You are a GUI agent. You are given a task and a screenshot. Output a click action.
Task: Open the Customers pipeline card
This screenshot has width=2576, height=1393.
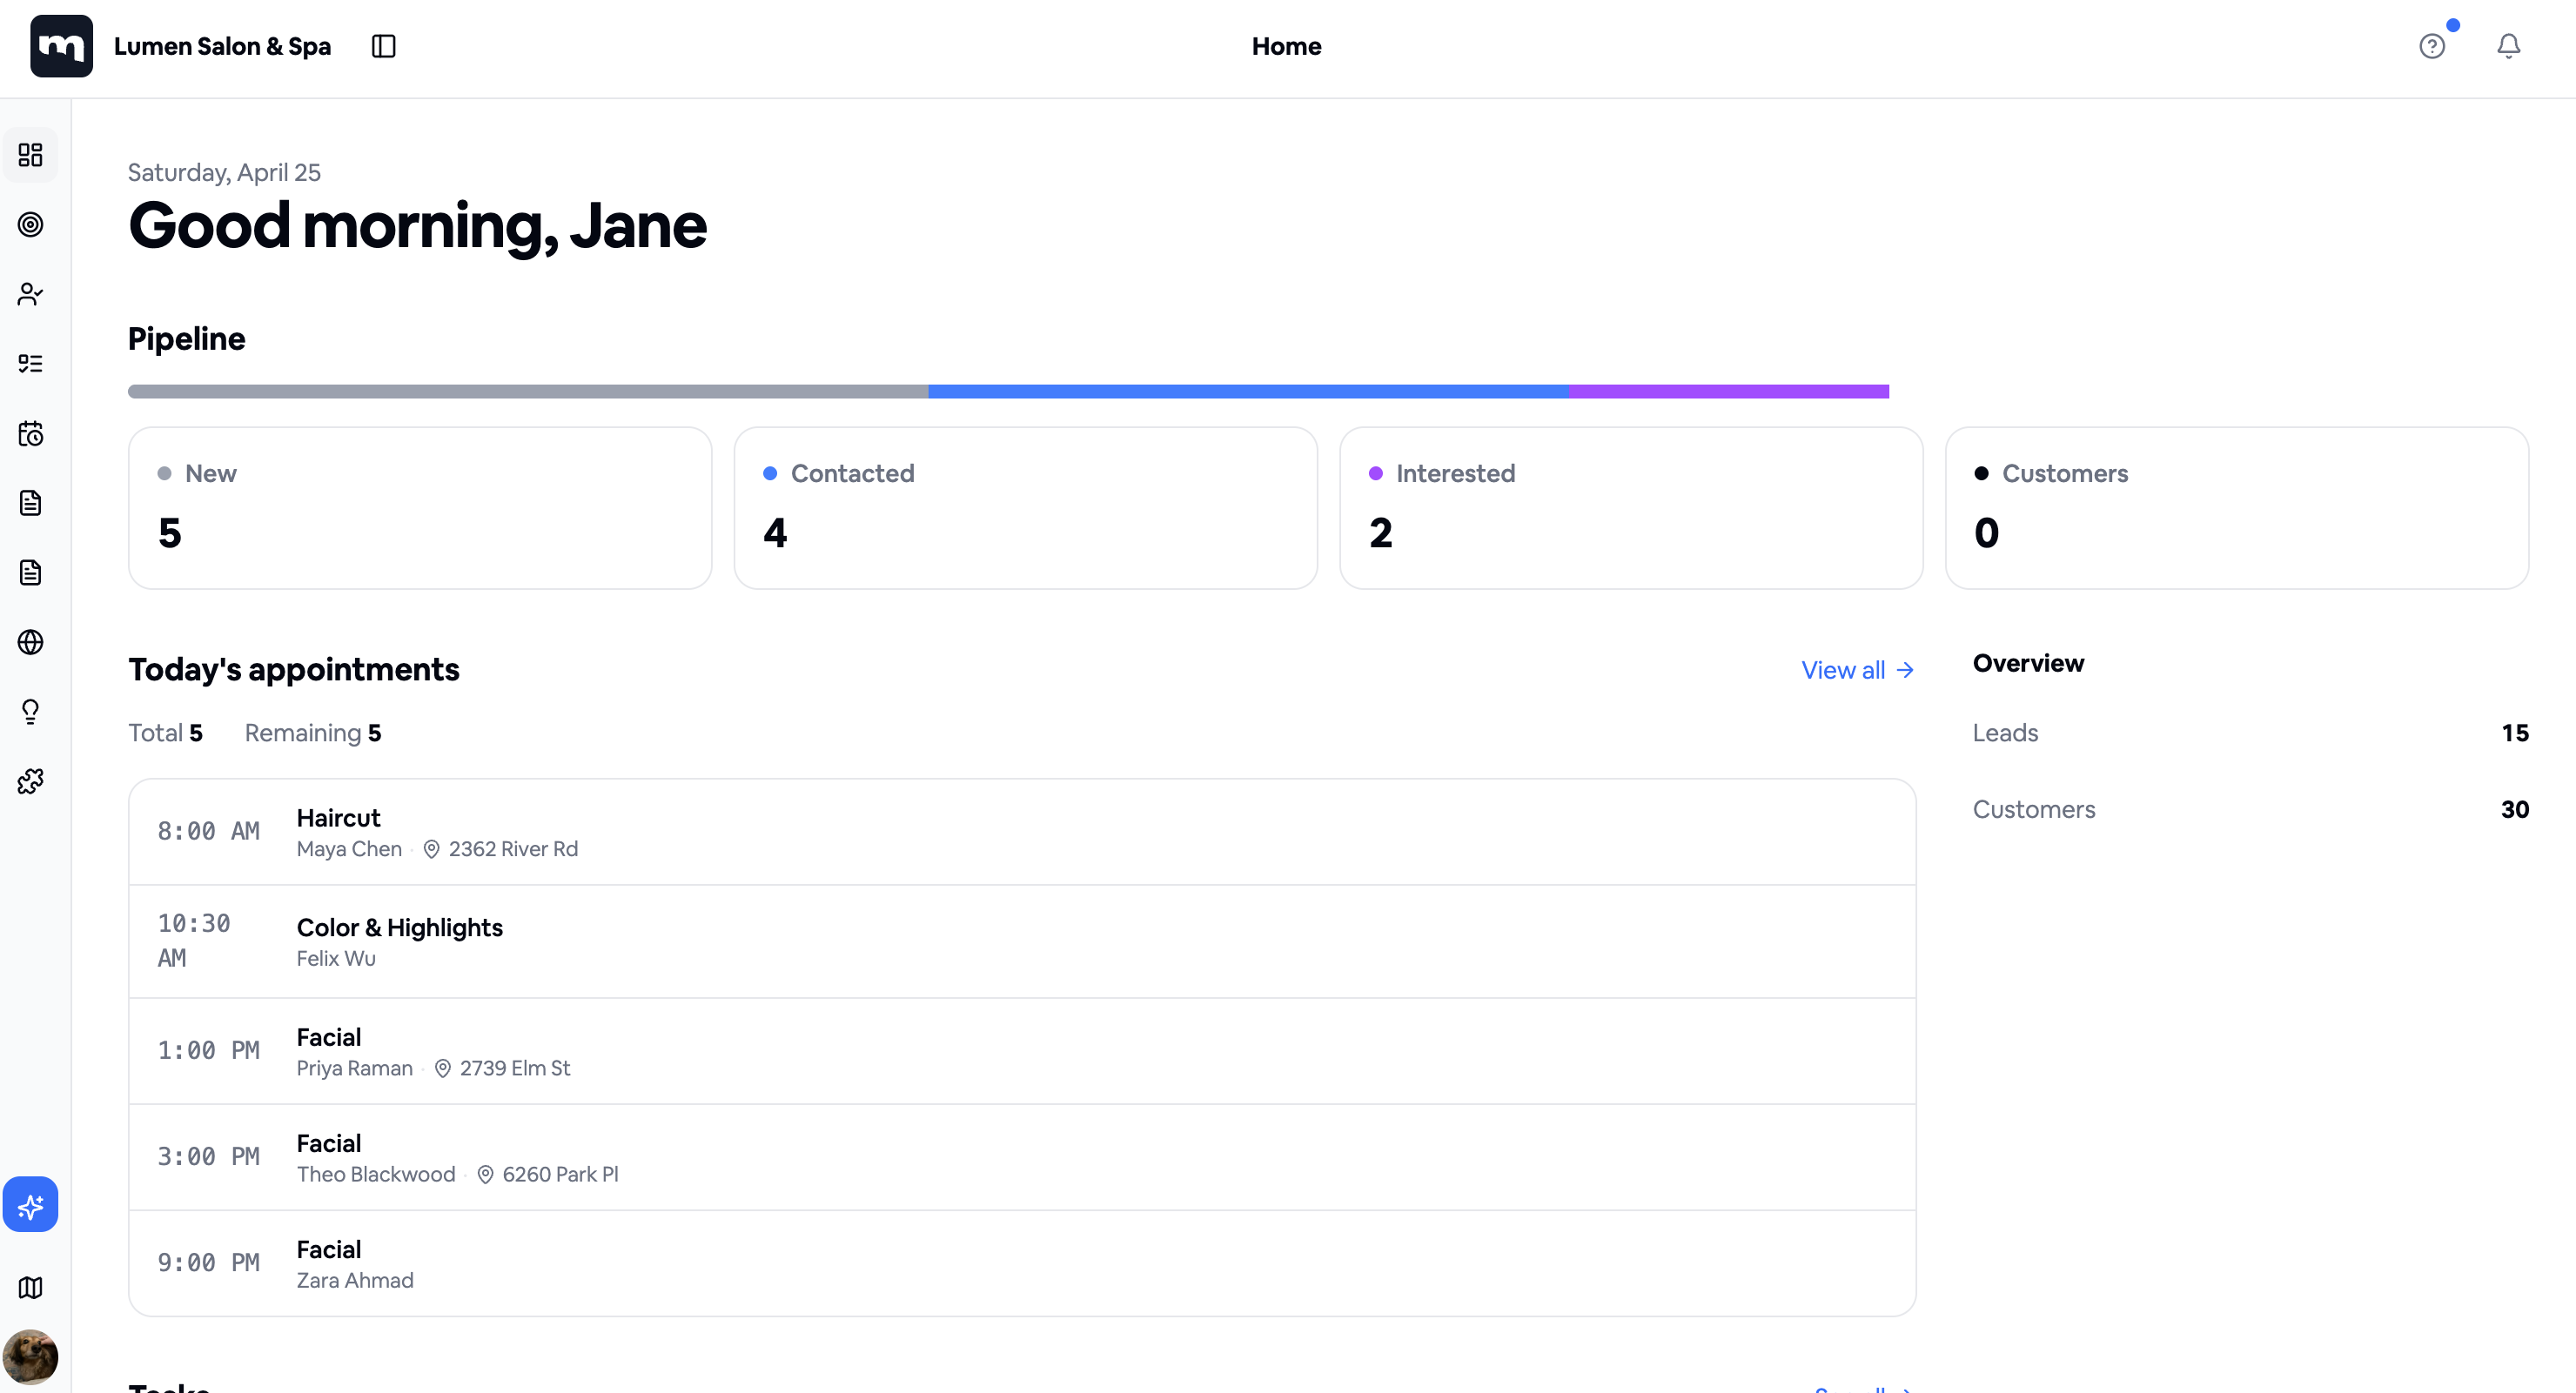(2237, 508)
